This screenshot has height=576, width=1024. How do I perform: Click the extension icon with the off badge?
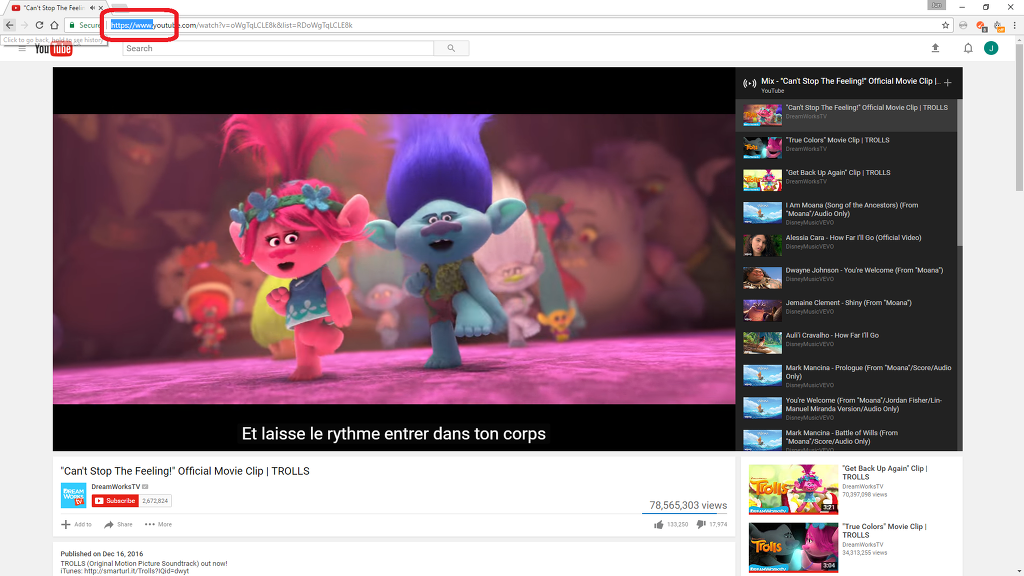pyautogui.click(x=998, y=25)
